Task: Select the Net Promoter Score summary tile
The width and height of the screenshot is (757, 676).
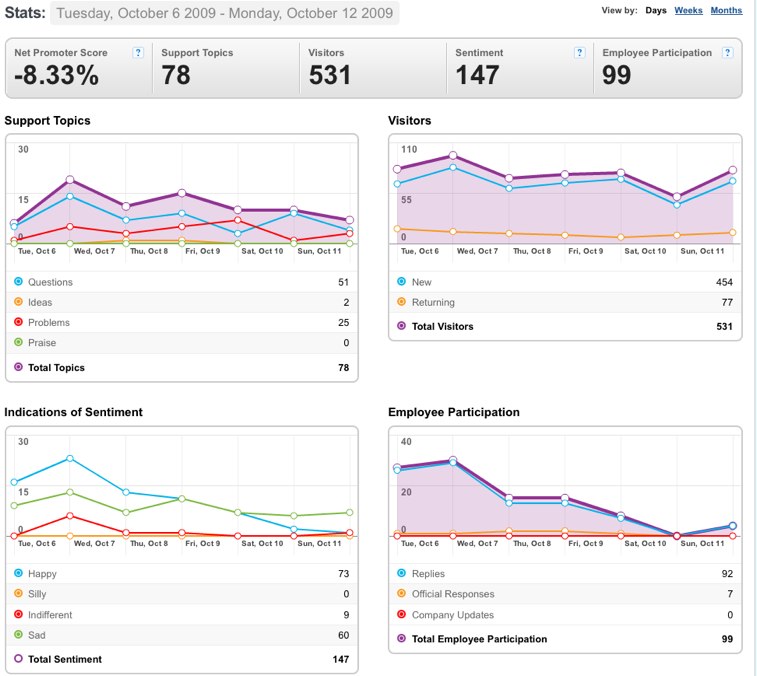Action: [x=79, y=68]
